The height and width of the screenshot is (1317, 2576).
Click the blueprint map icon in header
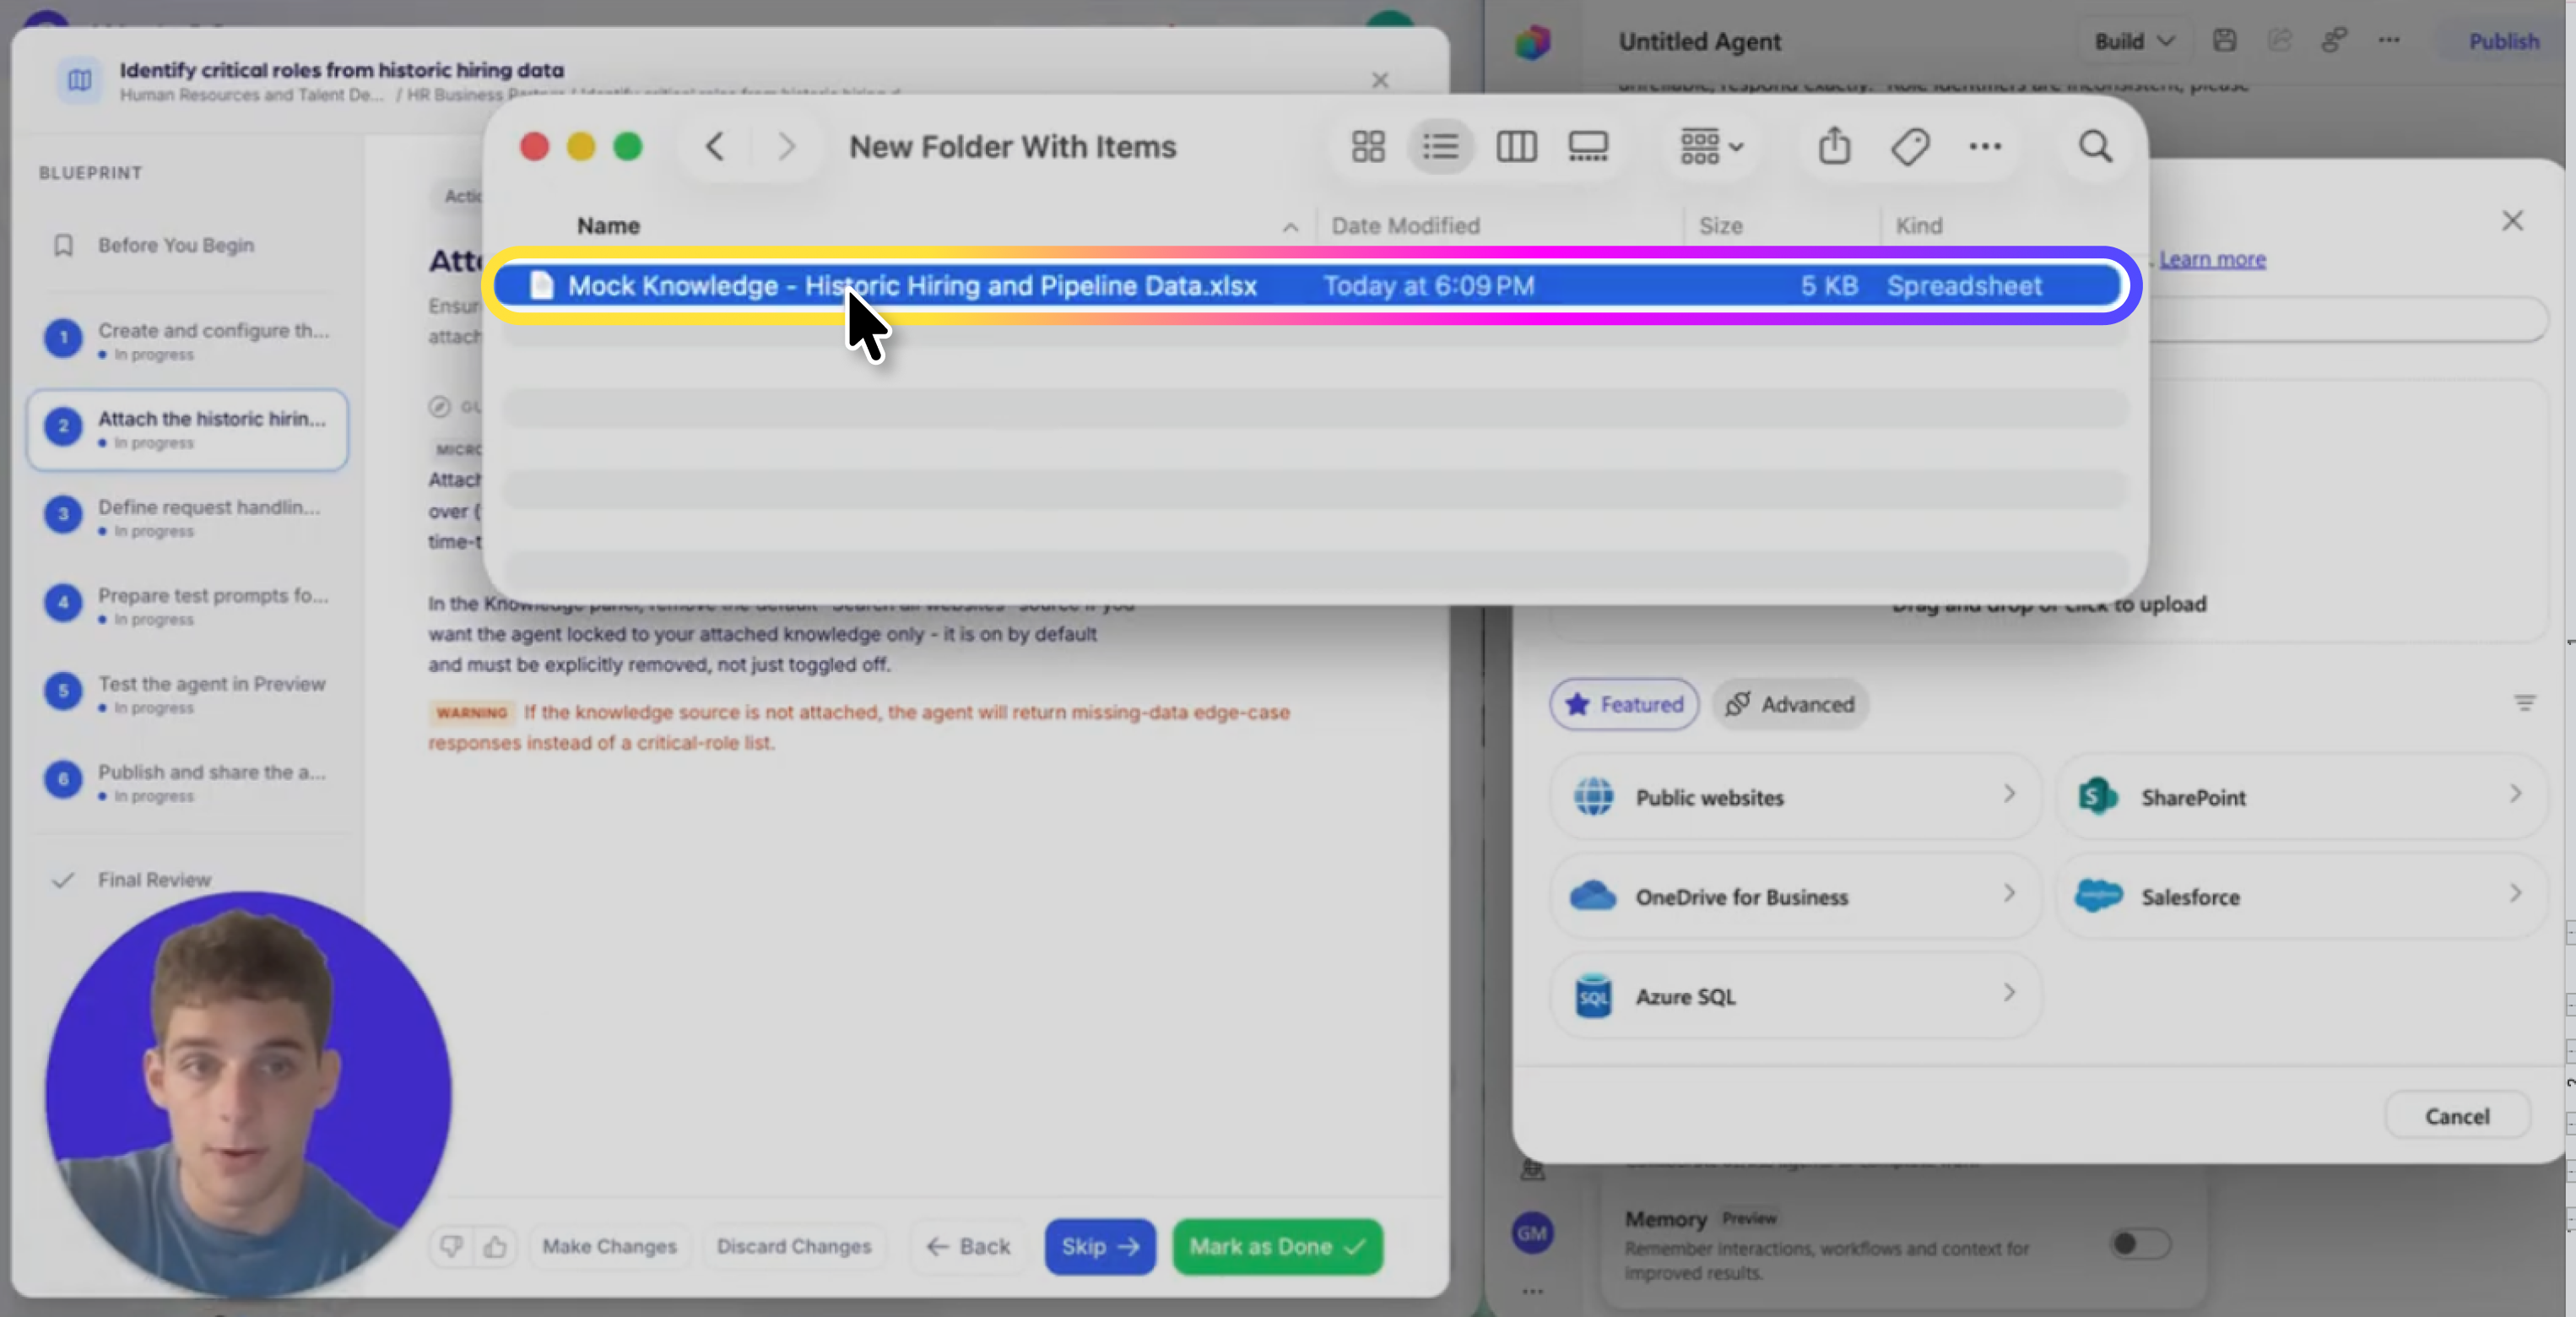(x=79, y=79)
